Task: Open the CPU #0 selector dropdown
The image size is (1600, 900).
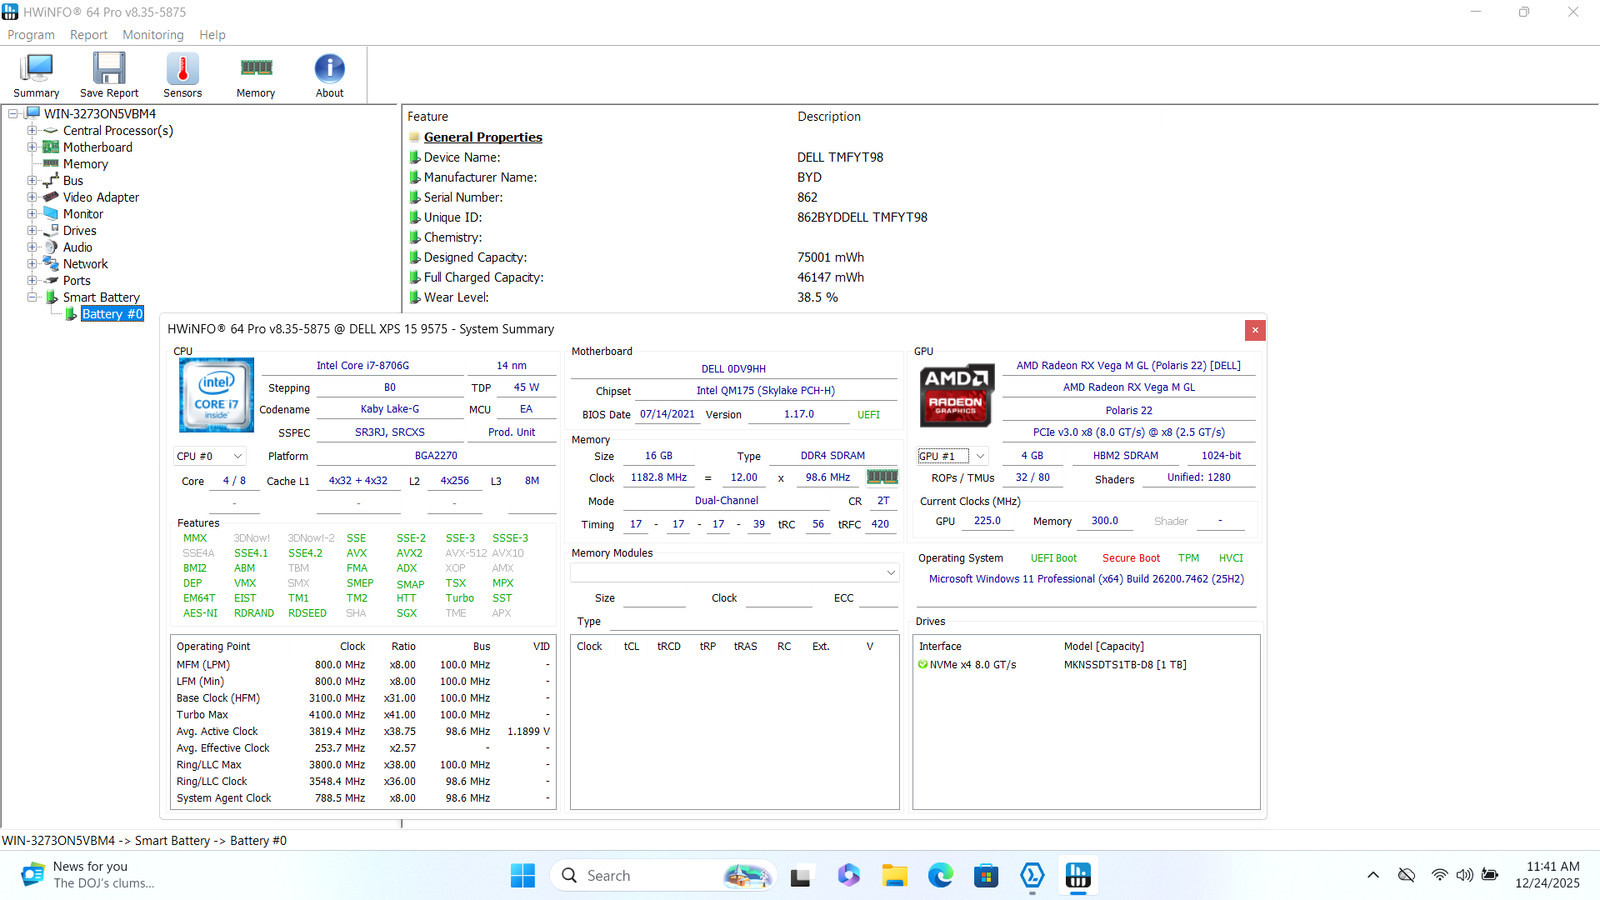Action: click(209, 456)
